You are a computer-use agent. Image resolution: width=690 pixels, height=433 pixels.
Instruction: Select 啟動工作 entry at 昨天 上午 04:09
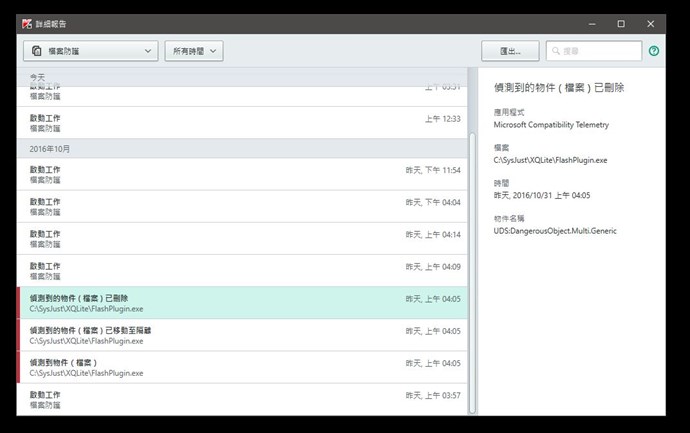click(240, 271)
